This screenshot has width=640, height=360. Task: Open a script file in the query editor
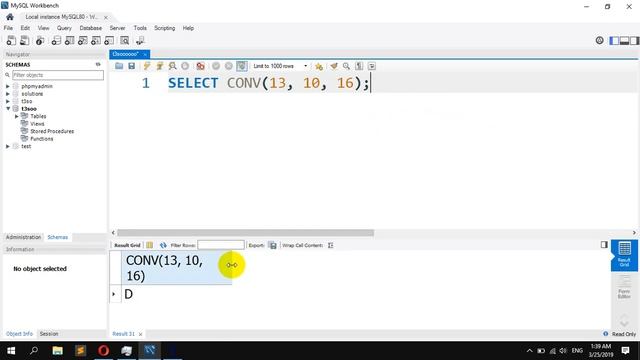click(119, 66)
